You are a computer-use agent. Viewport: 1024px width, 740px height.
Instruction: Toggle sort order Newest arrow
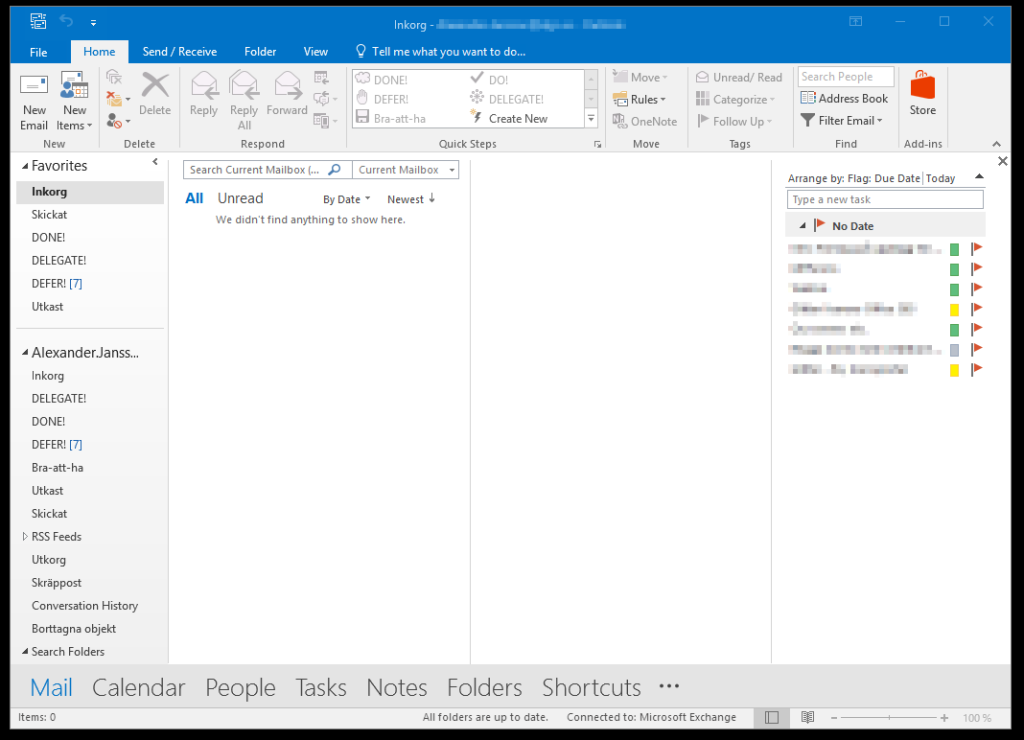pos(412,199)
